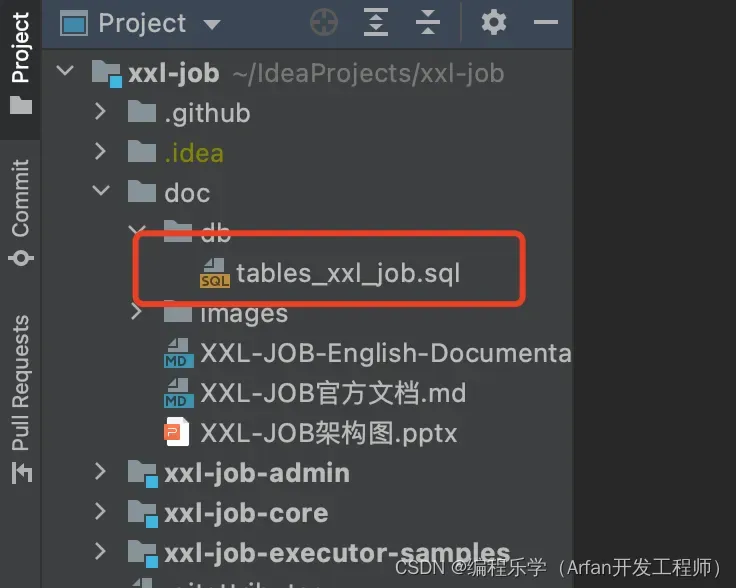Click the SQL file type icon

[x=215, y=273]
